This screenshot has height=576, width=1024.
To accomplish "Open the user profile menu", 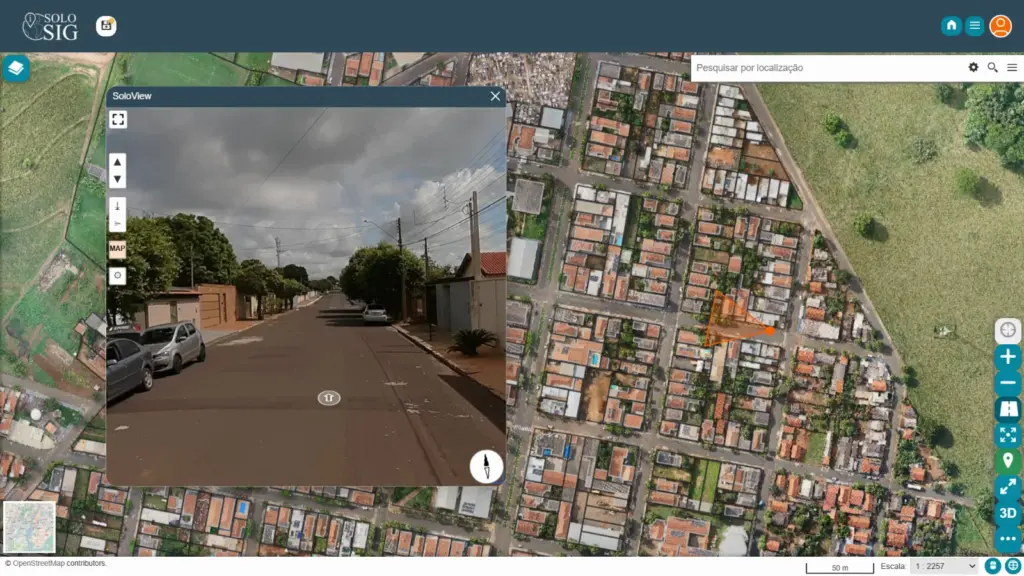I will [1000, 25].
